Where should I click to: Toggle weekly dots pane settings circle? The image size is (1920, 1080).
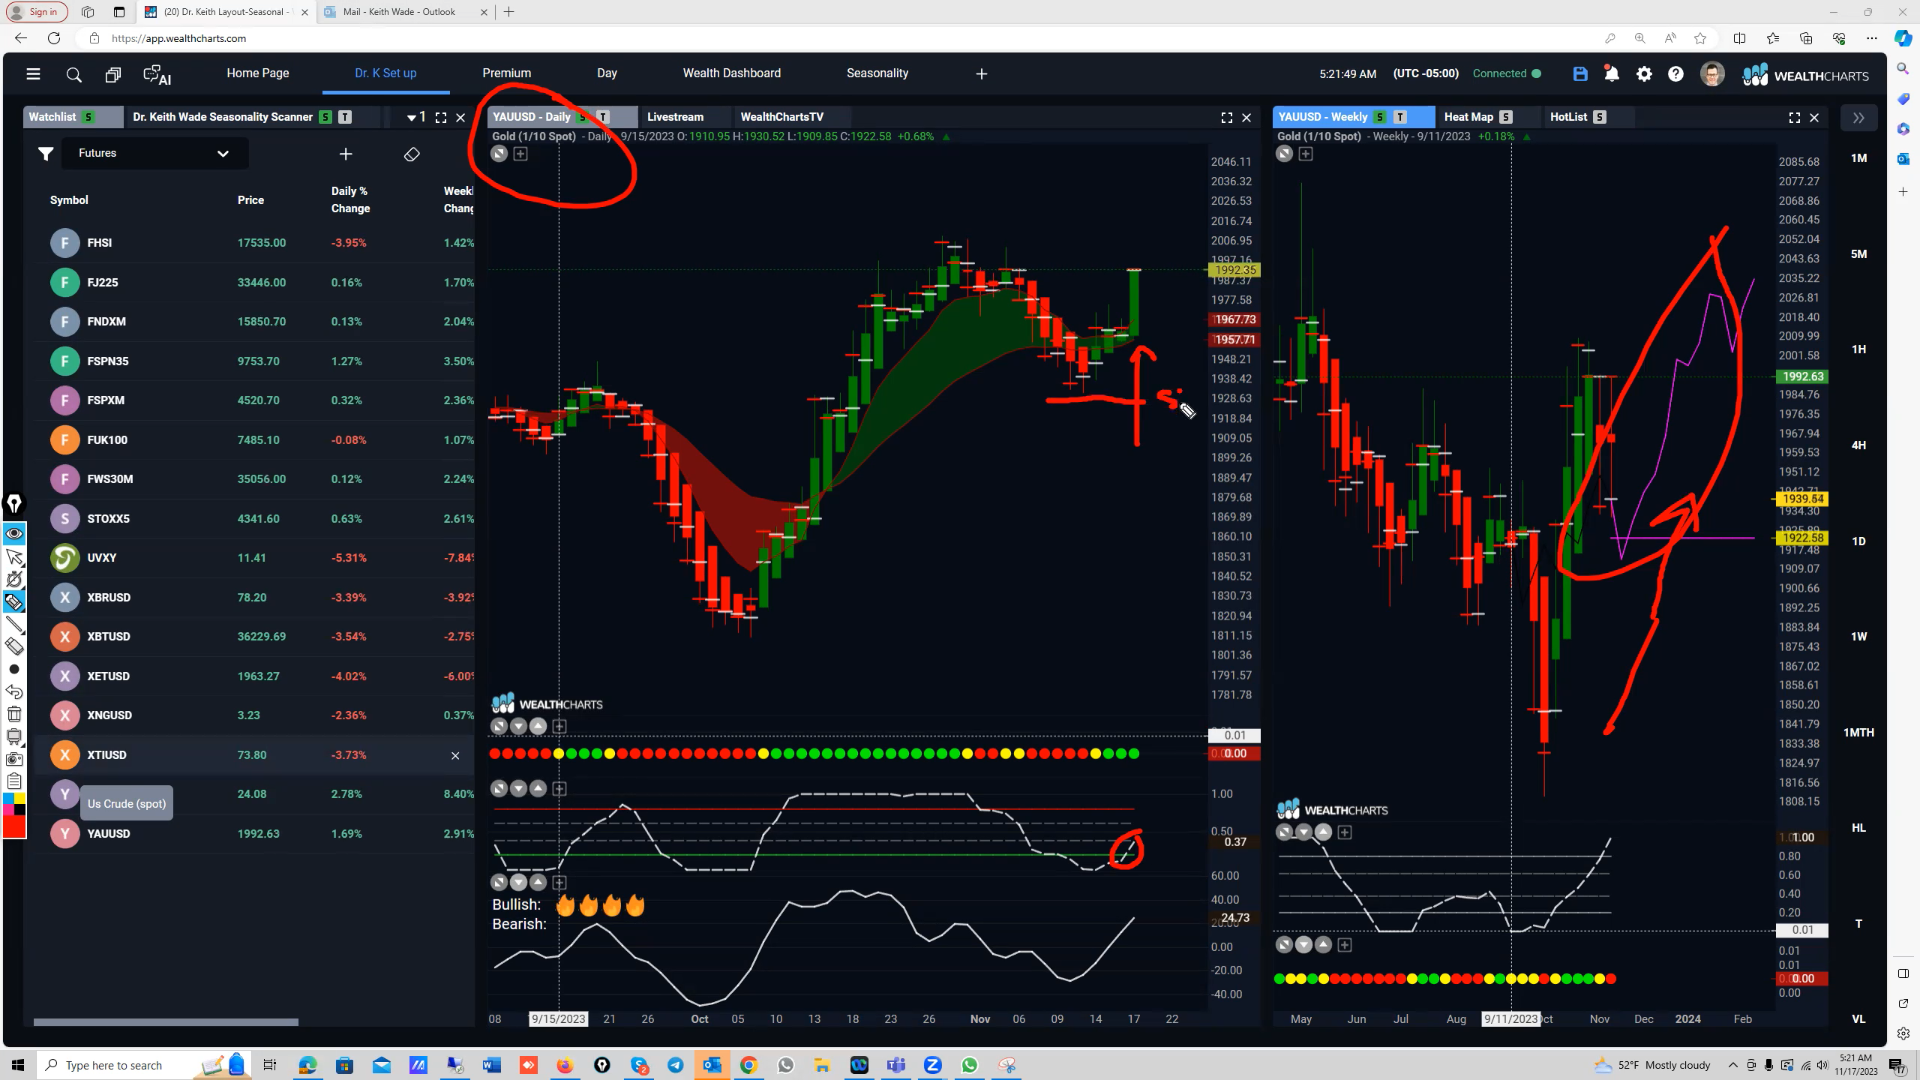pyautogui.click(x=1285, y=944)
